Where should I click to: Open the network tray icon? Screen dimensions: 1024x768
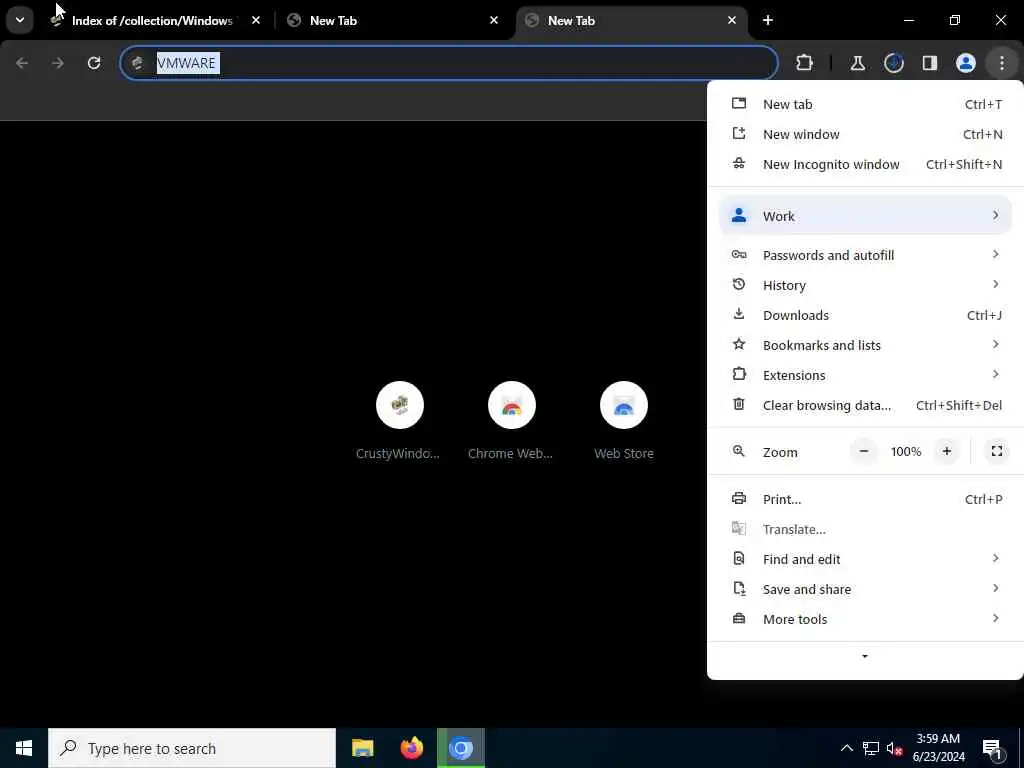[x=871, y=748]
